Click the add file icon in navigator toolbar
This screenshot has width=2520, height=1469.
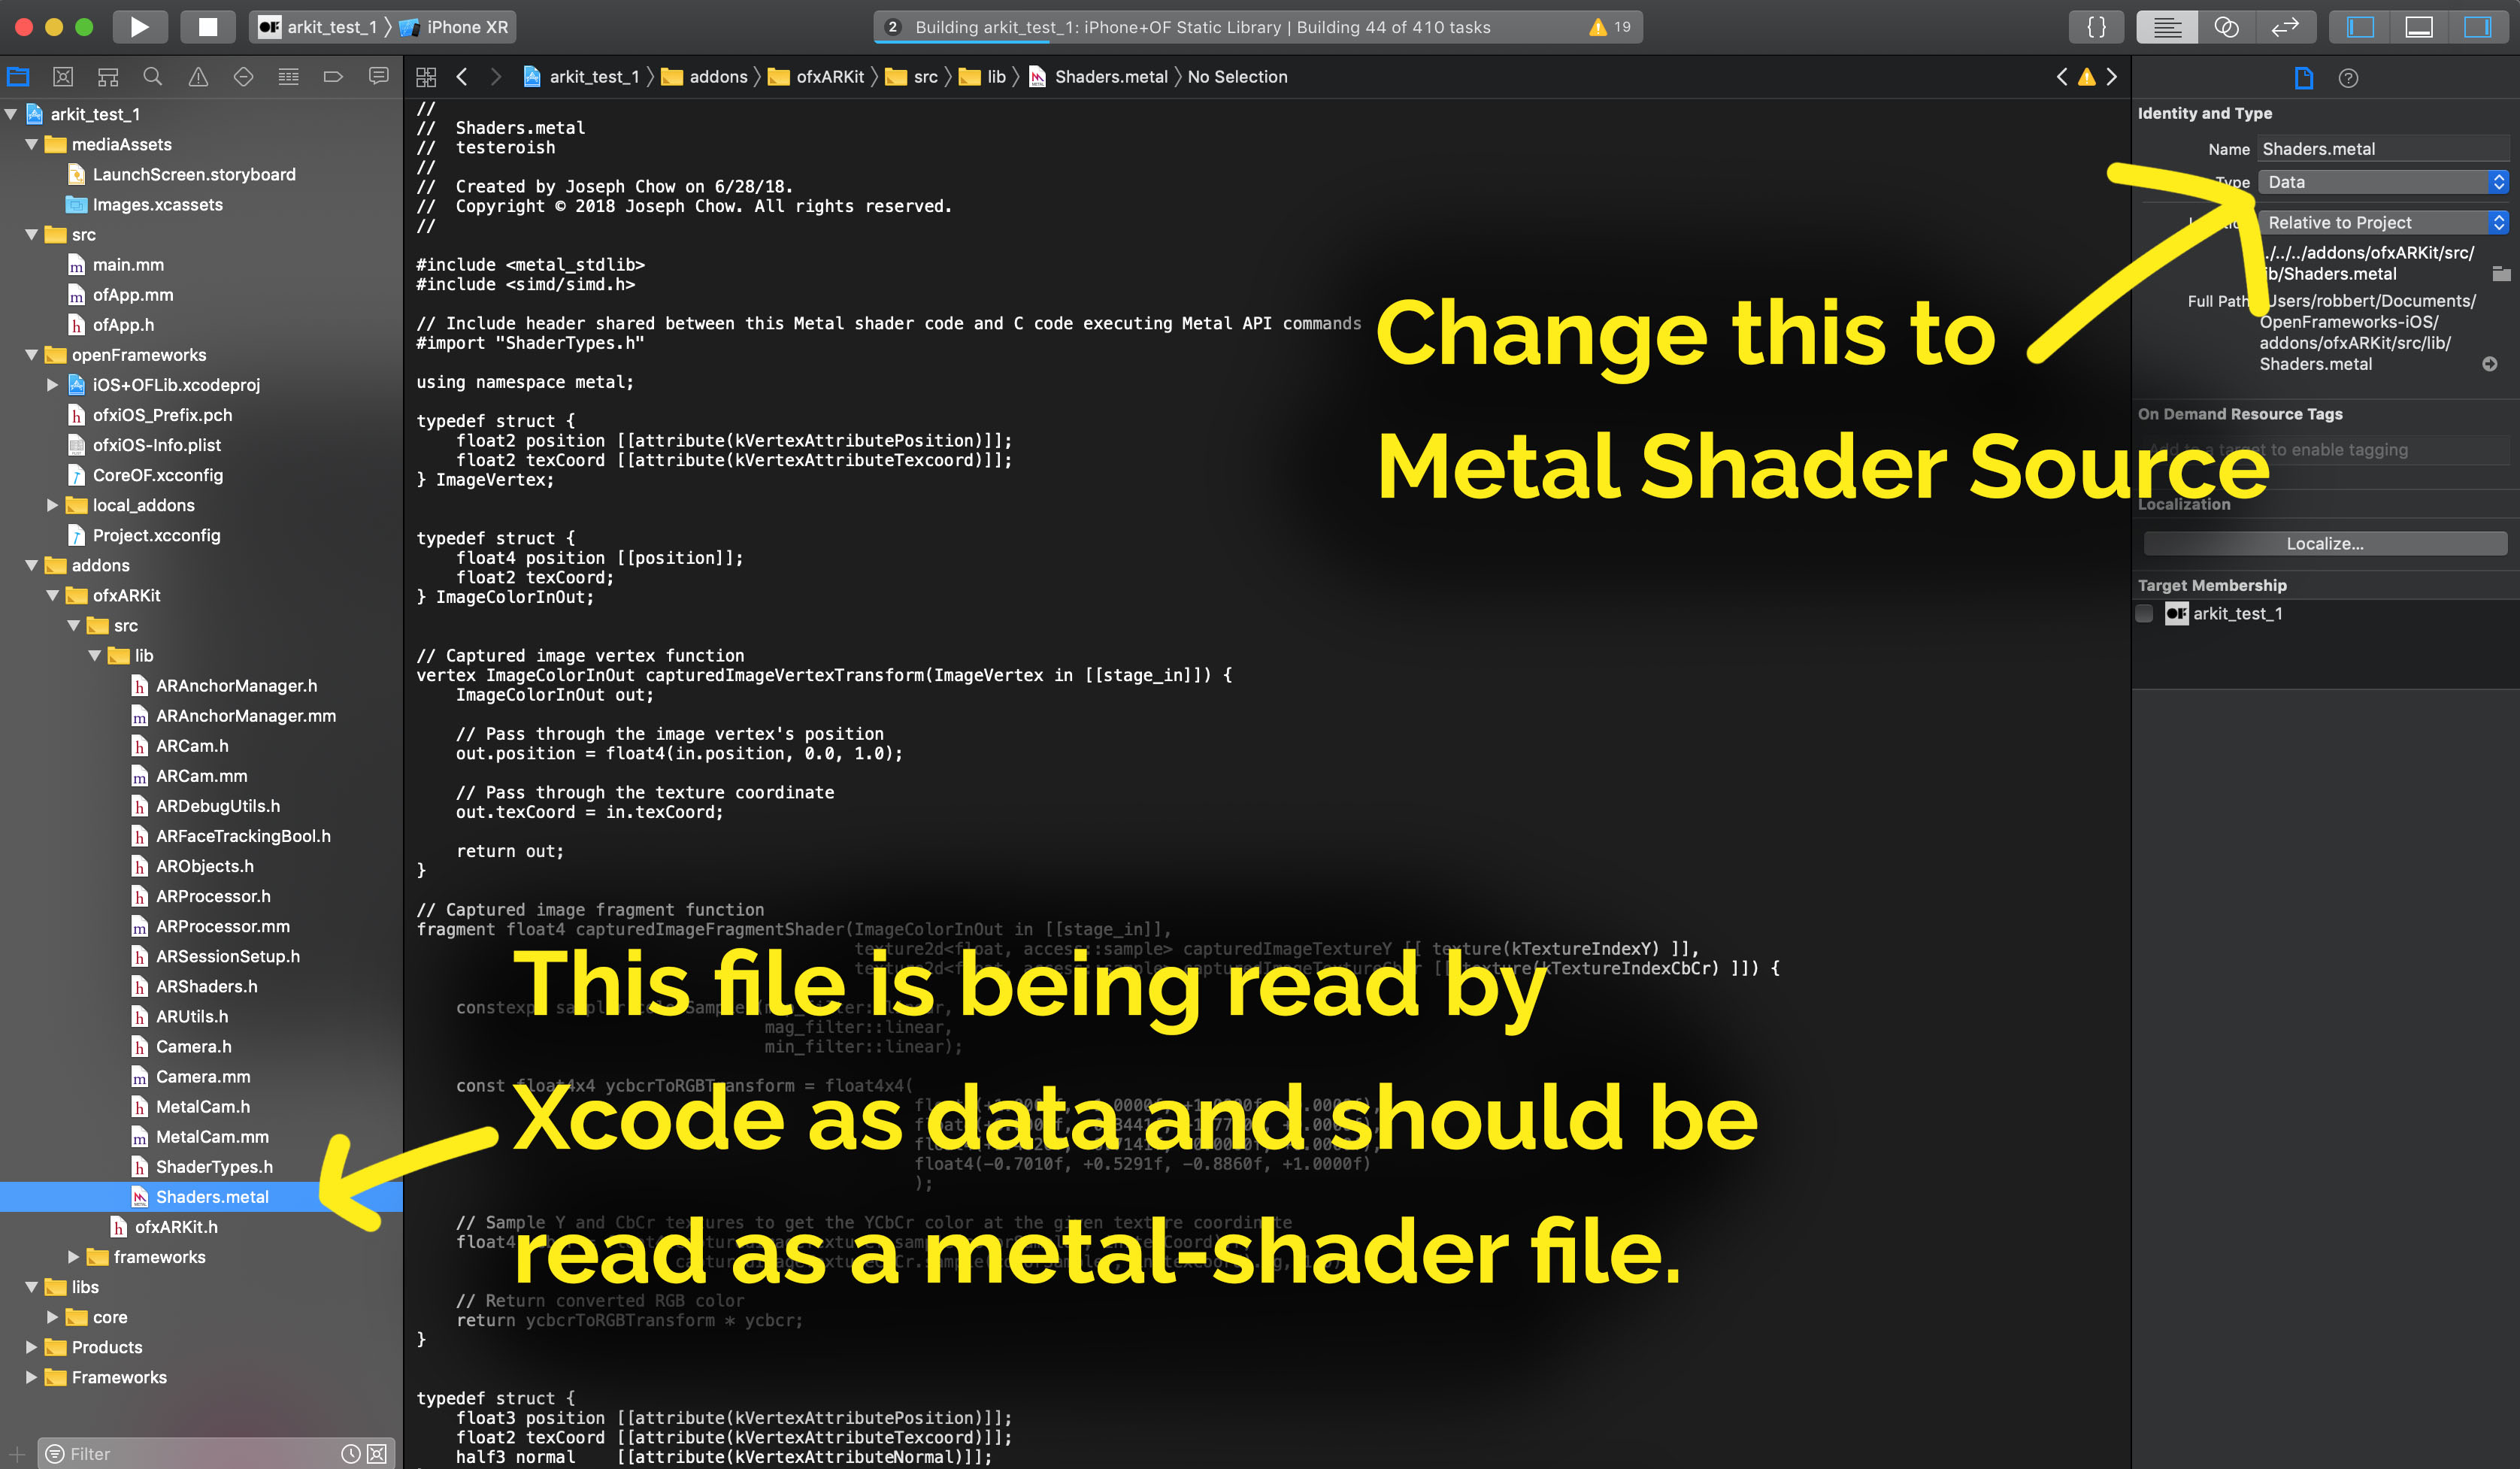14,1452
